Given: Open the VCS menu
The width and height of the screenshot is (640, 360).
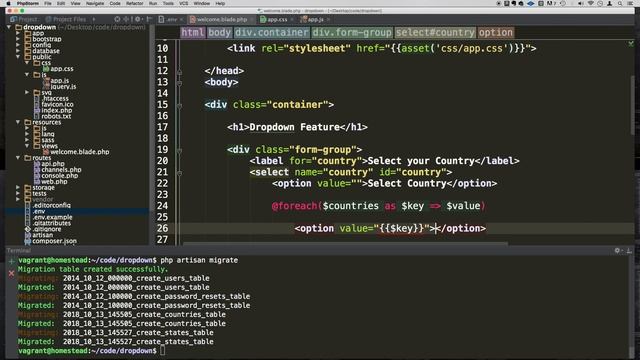Looking at the screenshot, I should 184,4.
